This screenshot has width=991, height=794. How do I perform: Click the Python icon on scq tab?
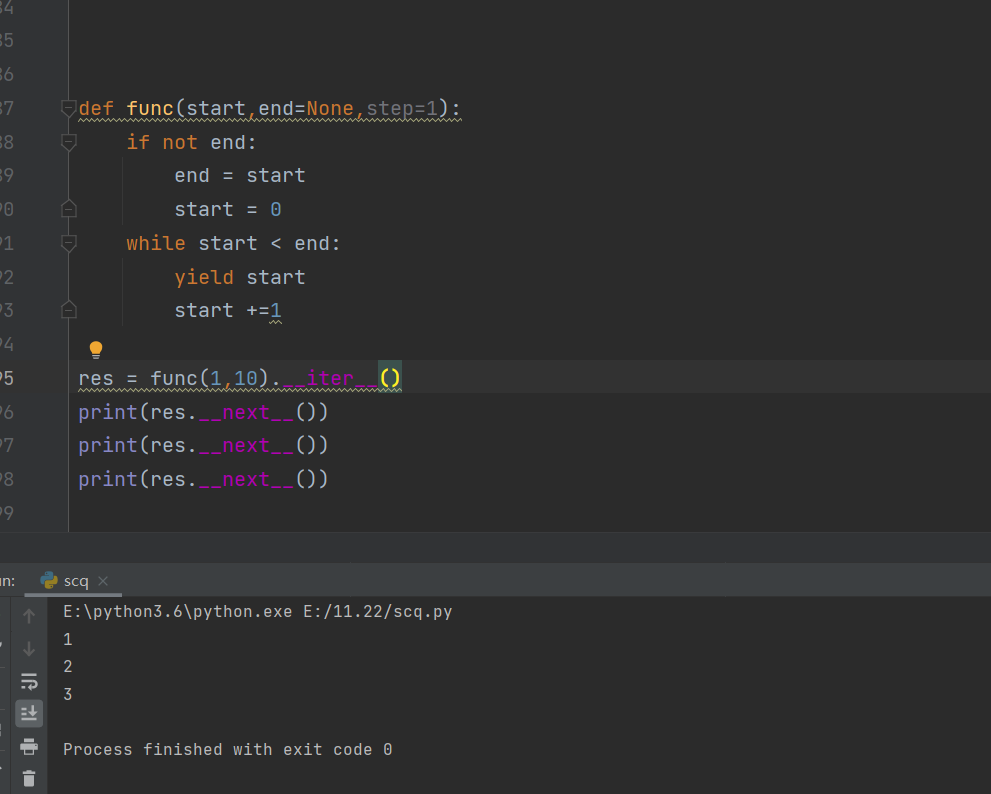(49, 580)
